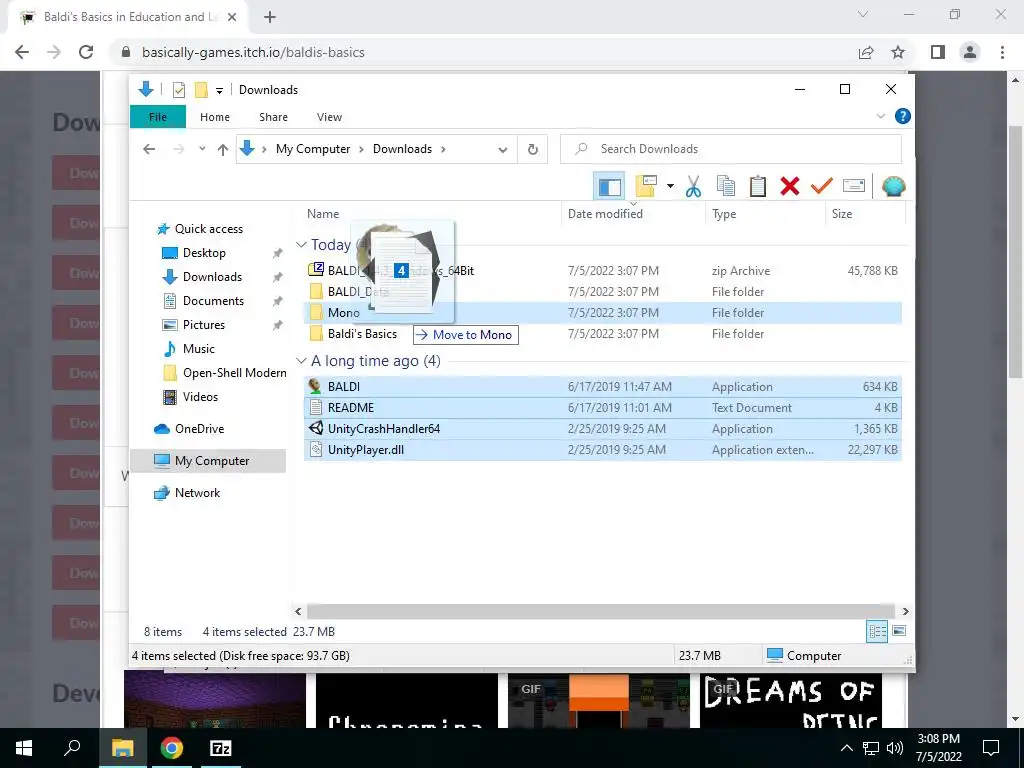Open 7-Zip from the taskbar

[x=220, y=748]
